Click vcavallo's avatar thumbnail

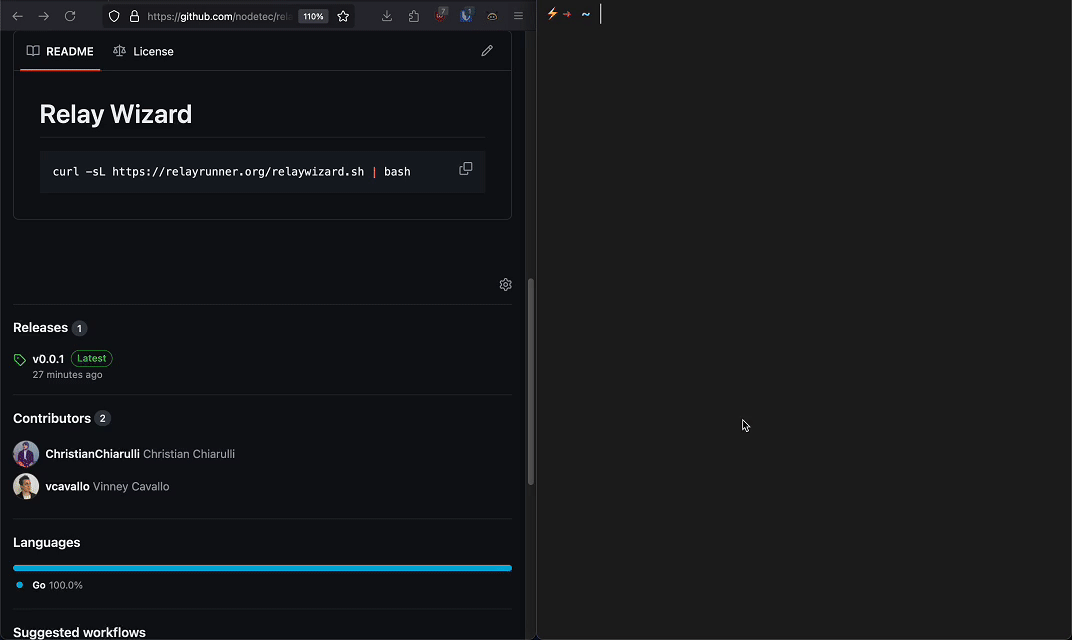[x=26, y=486]
